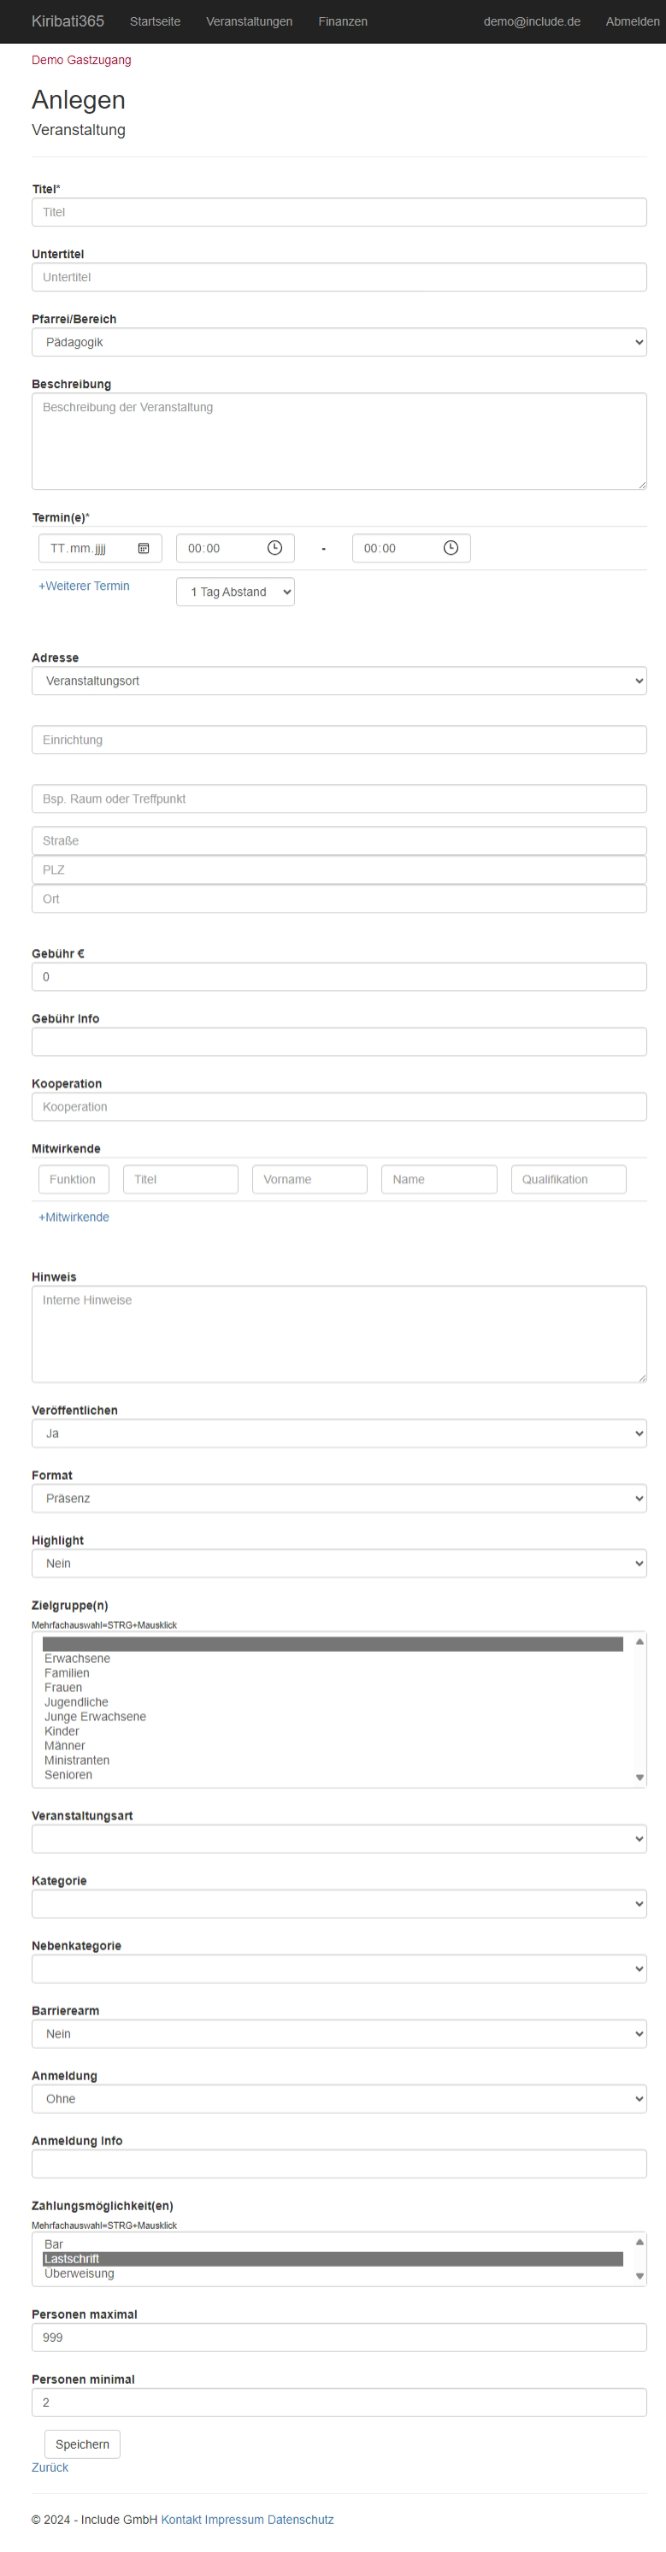
Task: Open the Pfarrei/Bereich dropdown
Action: coord(338,342)
